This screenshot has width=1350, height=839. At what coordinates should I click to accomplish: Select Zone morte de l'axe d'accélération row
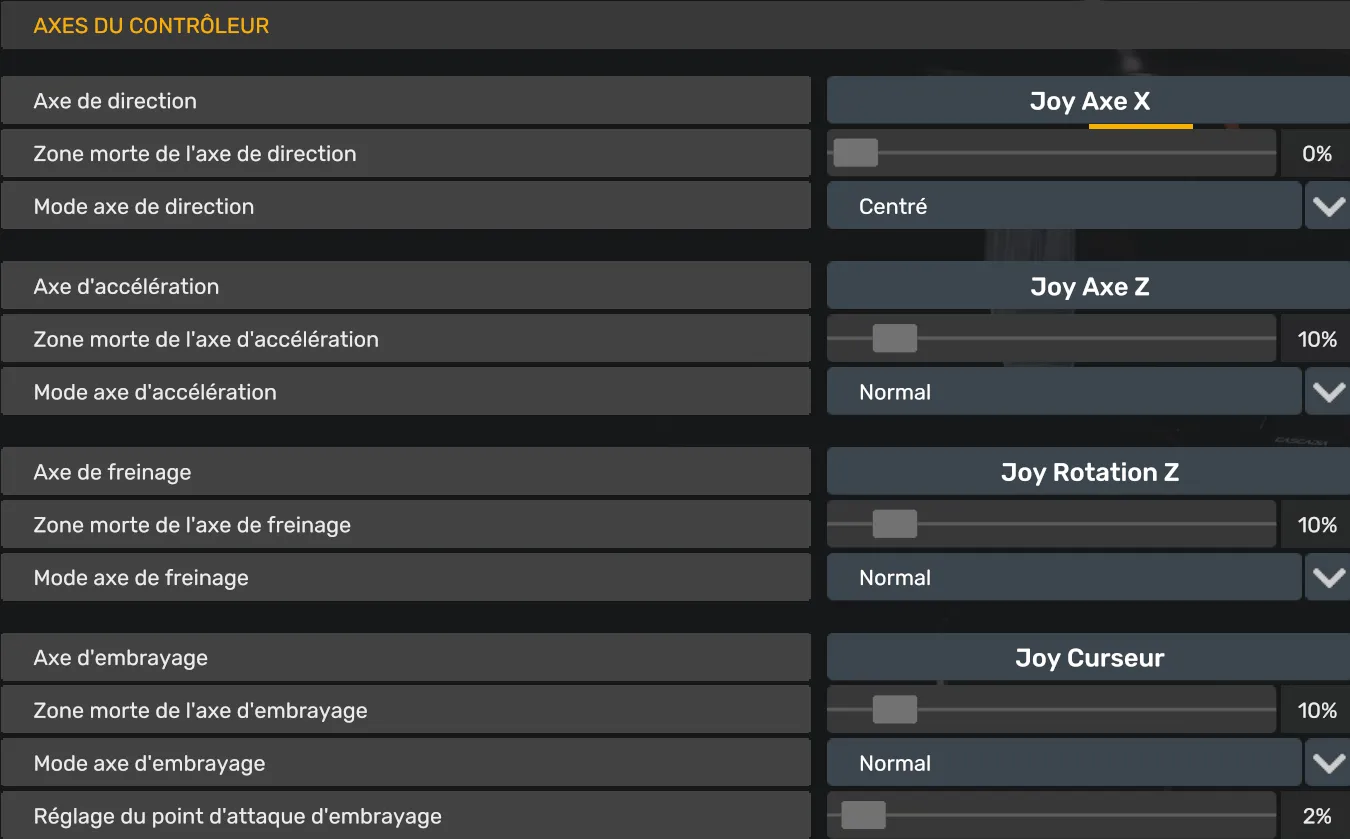pyautogui.click(x=405, y=339)
